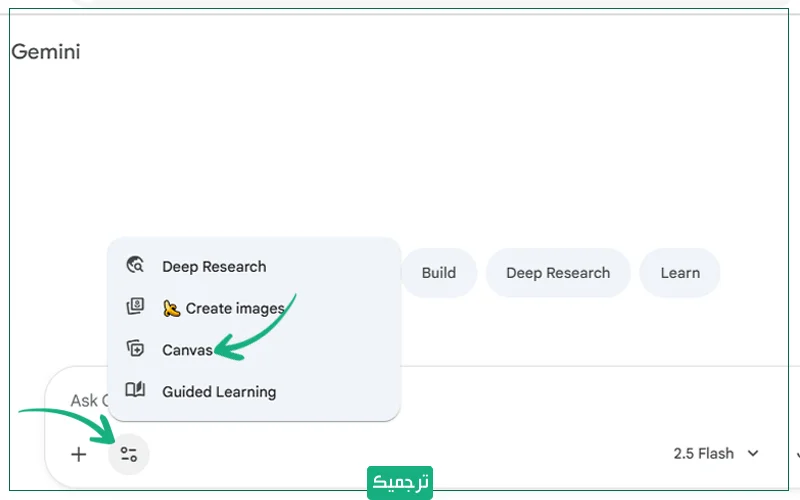Click the plus icon to add files
Viewport: 800px width, 500px height.
(x=79, y=454)
